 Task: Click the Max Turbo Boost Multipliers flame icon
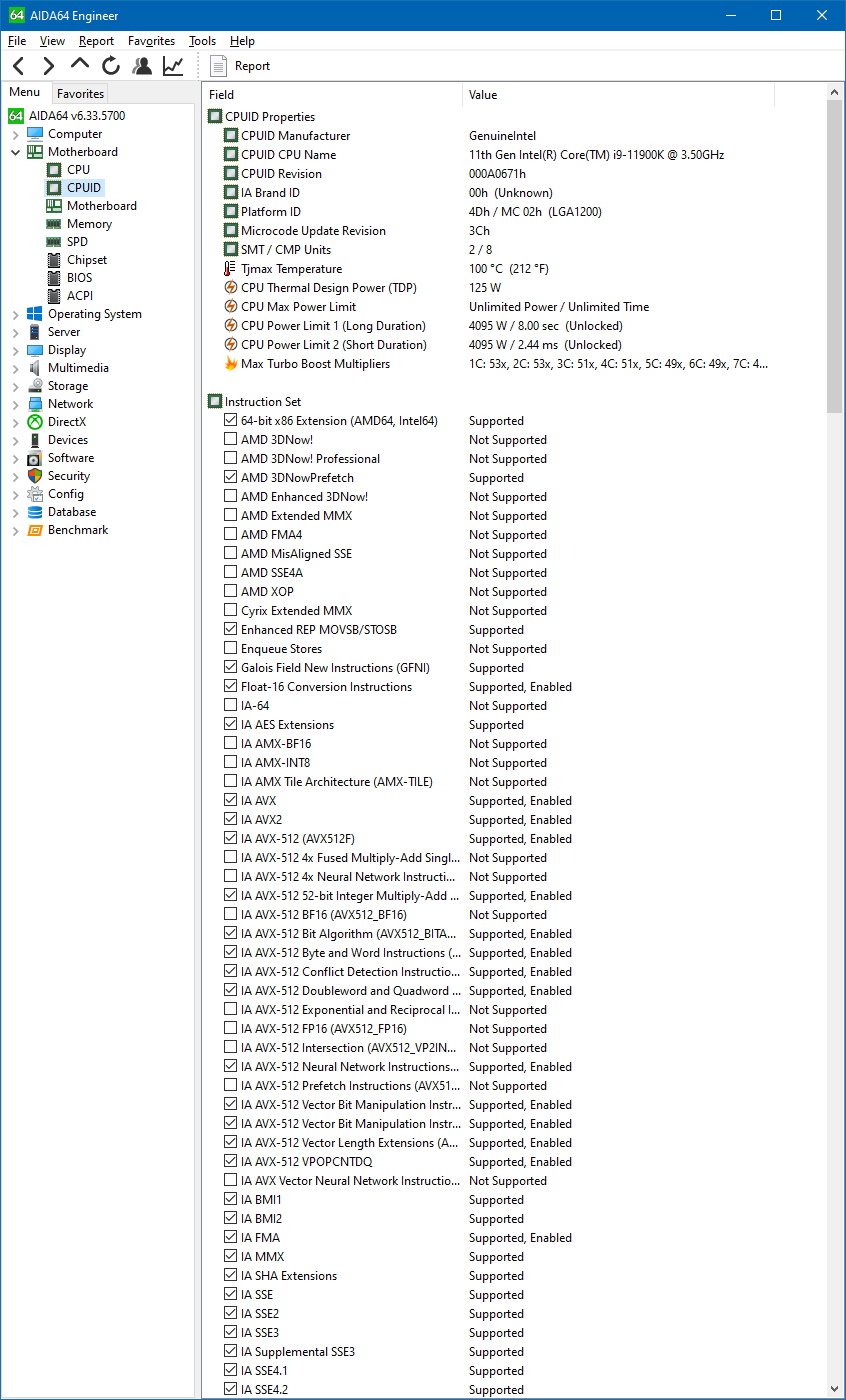[x=231, y=364]
